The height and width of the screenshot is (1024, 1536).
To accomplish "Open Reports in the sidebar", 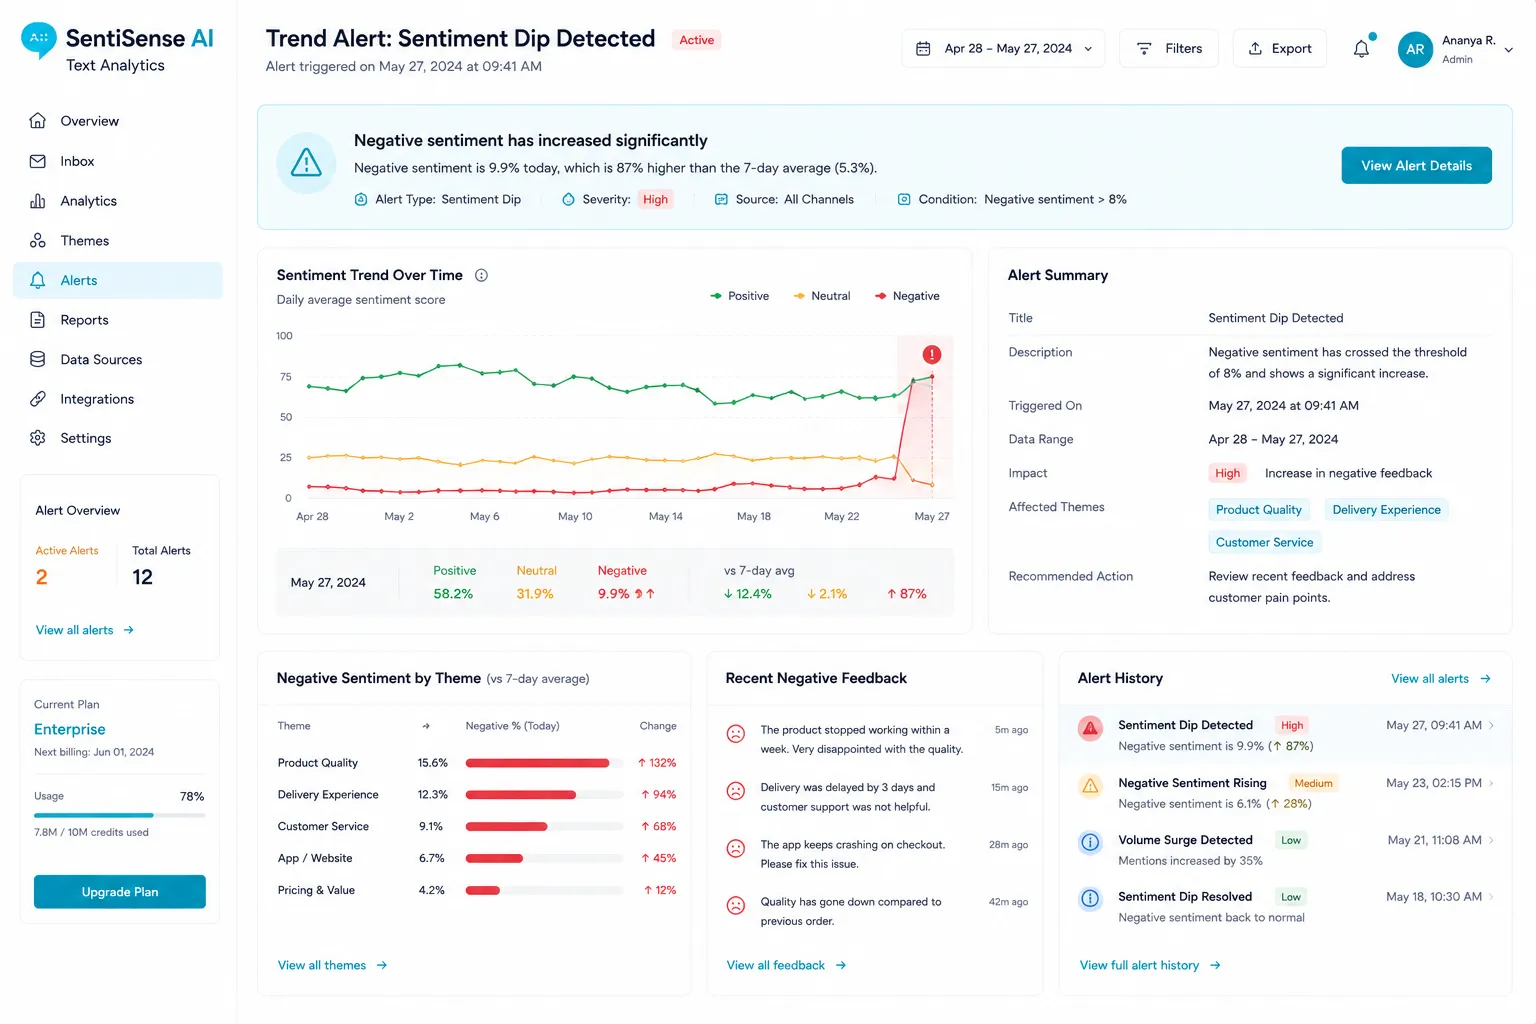I will click(118, 320).
